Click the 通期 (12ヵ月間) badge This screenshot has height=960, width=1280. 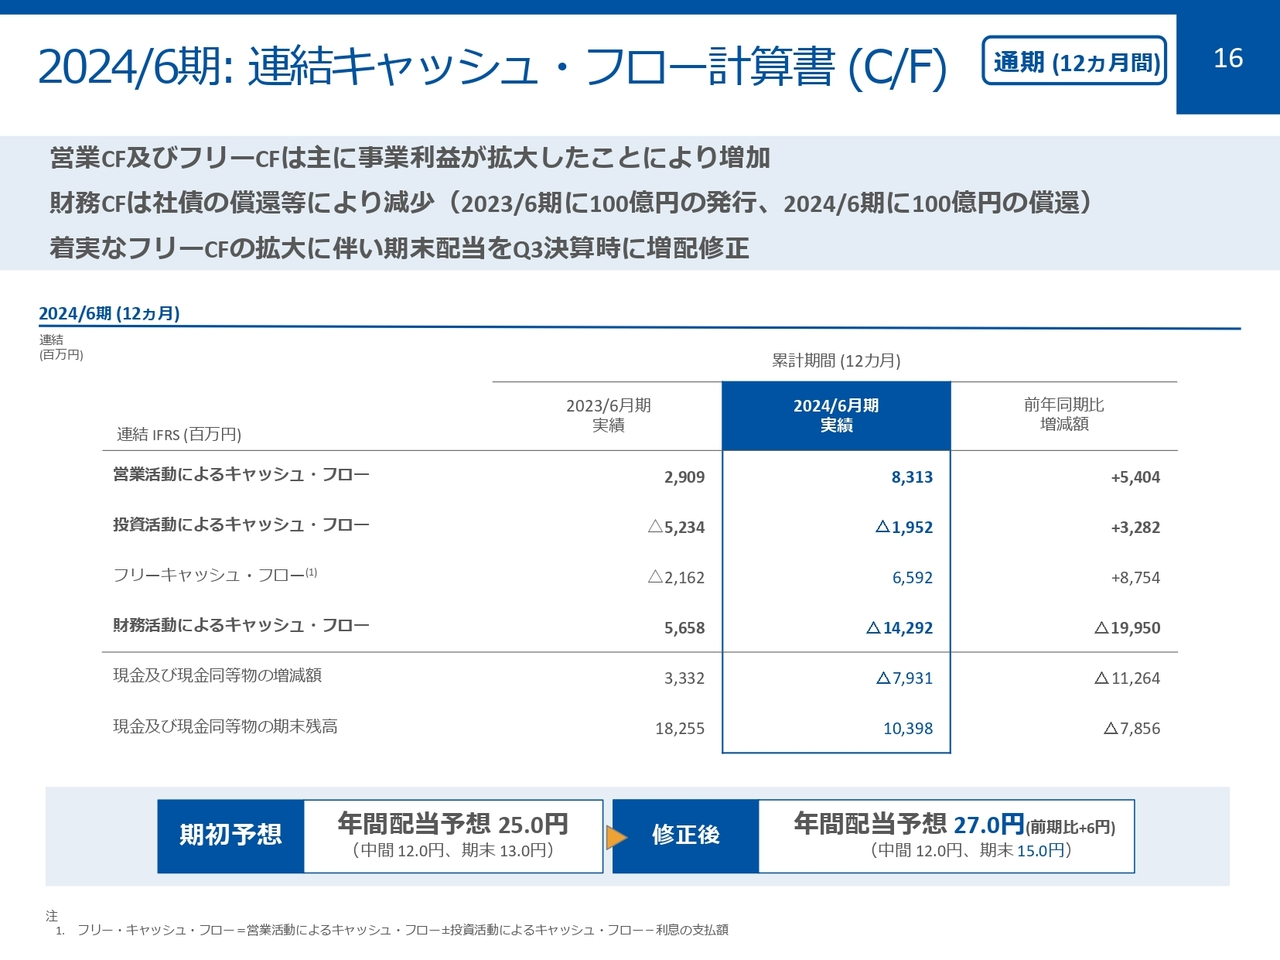pyautogui.click(x=1074, y=61)
